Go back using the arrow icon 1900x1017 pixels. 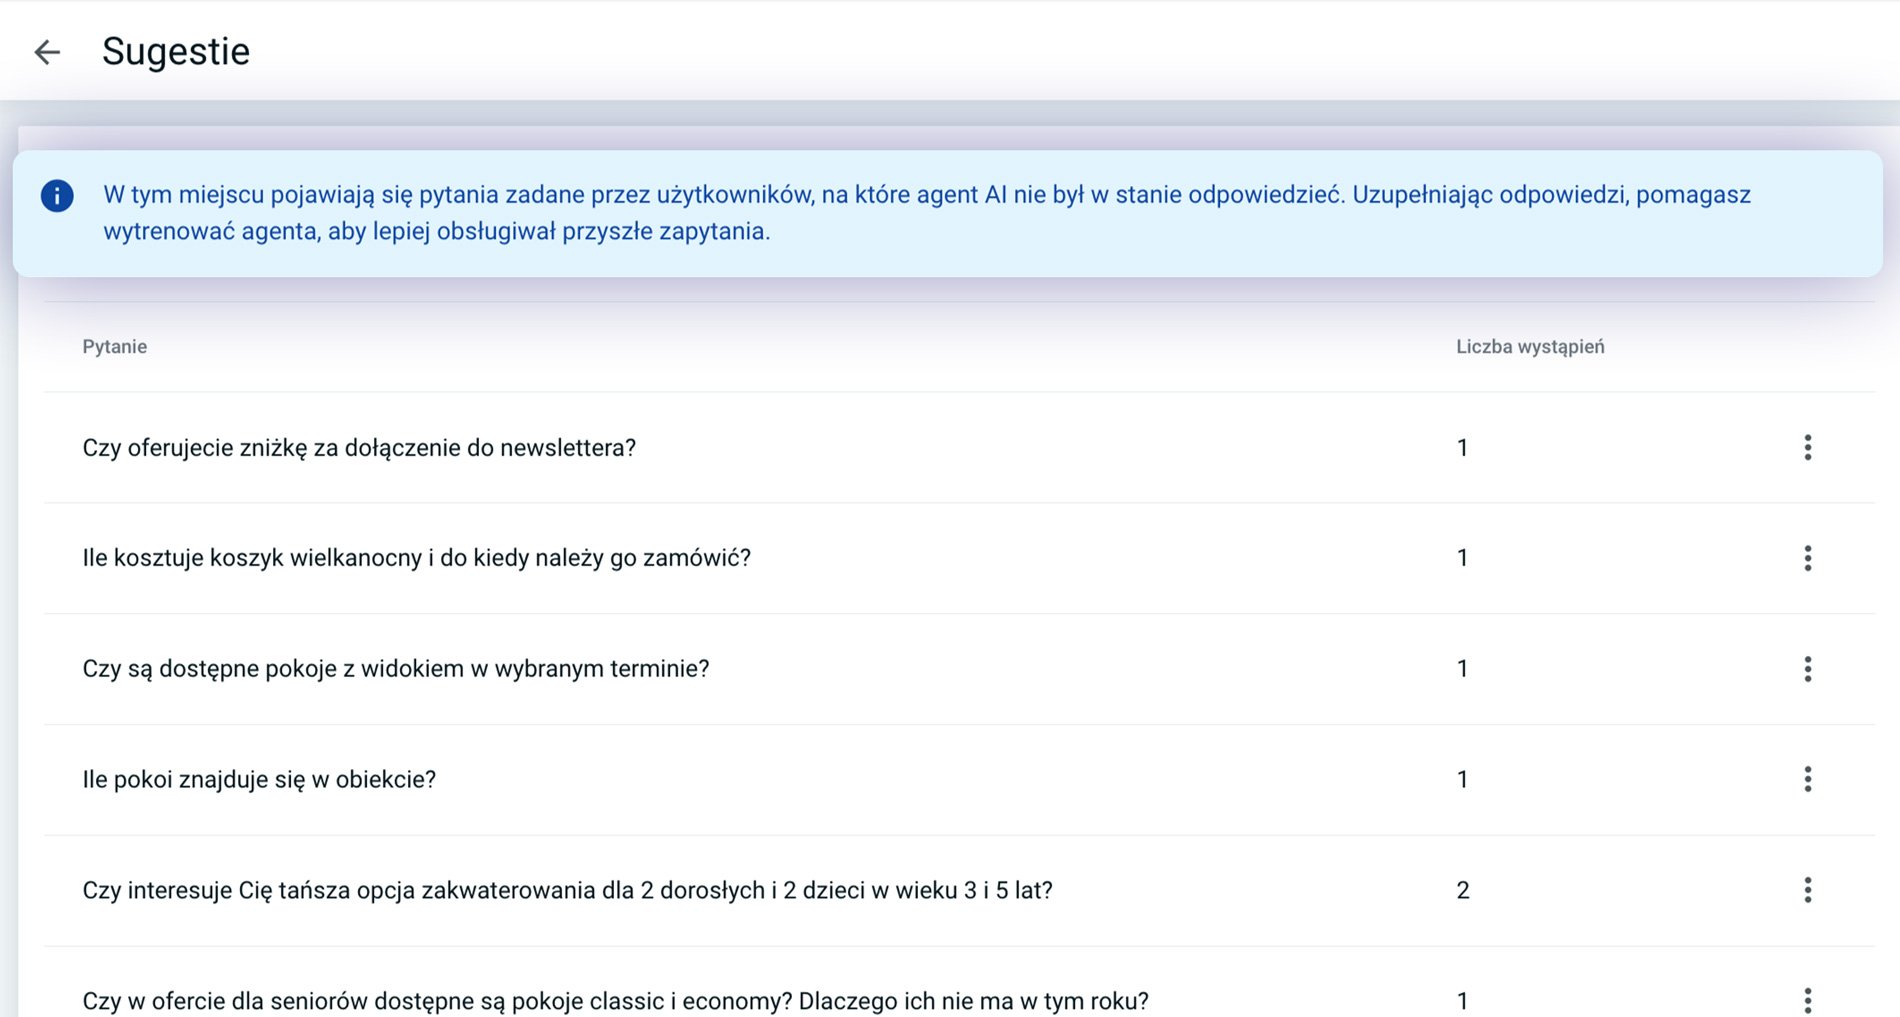pos(47,52)
